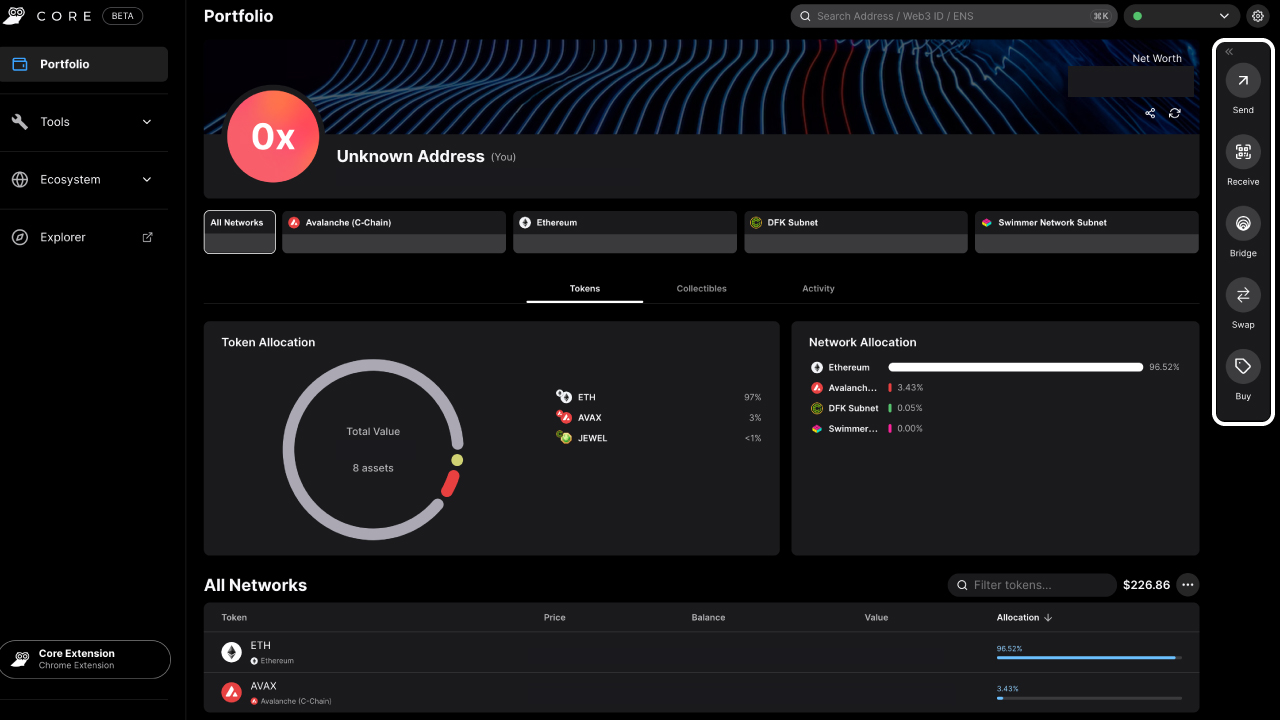
Task: Click the Swimmer icon in Network Allocation
Action: point(817,428)
